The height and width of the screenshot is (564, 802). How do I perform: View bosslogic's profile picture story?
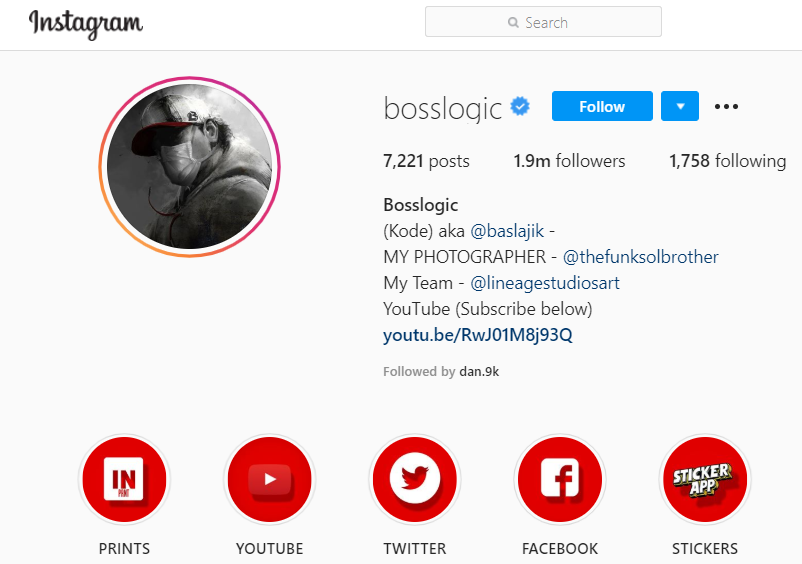click(189, 167)
